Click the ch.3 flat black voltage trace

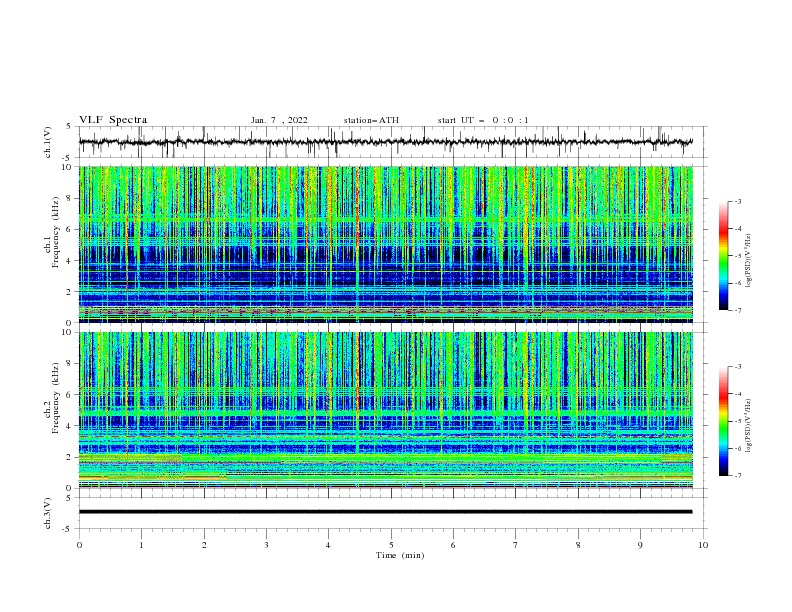[385, 512]
